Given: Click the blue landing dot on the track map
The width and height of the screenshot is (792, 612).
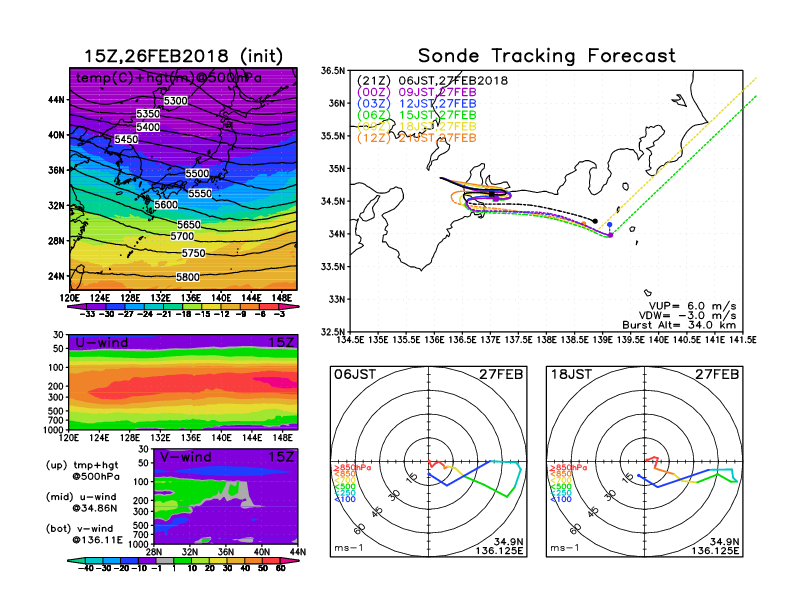Looking at the screenshot, I should click(610, 225).
